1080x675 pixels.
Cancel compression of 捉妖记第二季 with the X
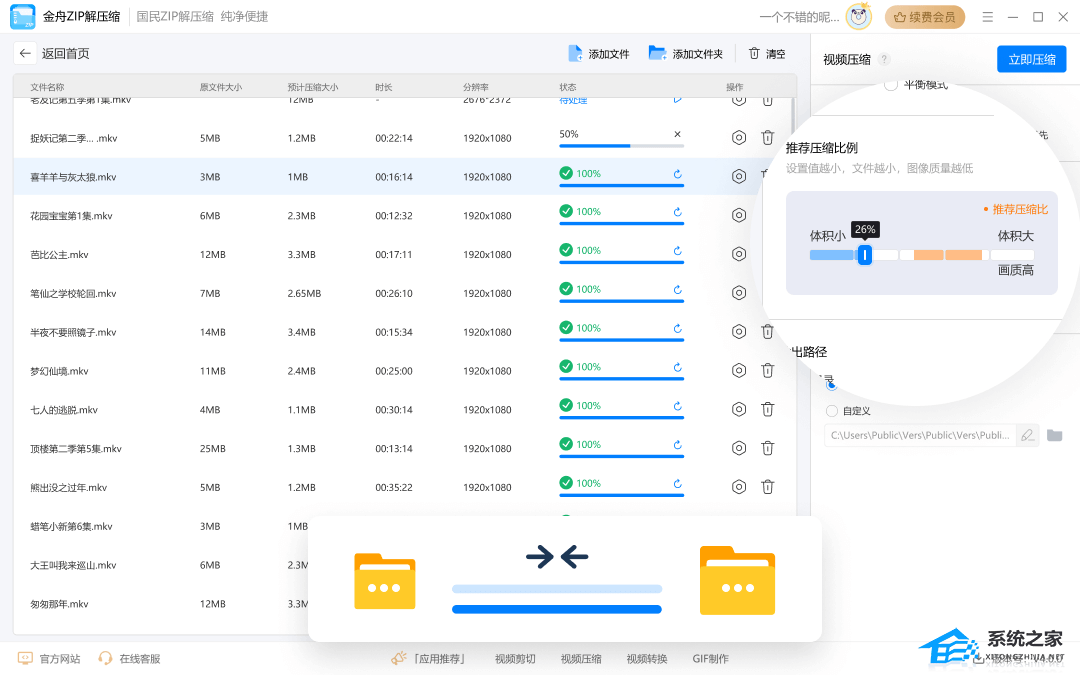pyautogui.click(x=677, y=134)
